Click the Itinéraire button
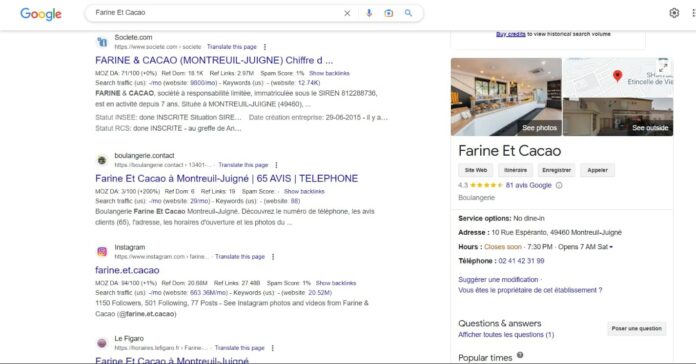 (x=515, y=170)
